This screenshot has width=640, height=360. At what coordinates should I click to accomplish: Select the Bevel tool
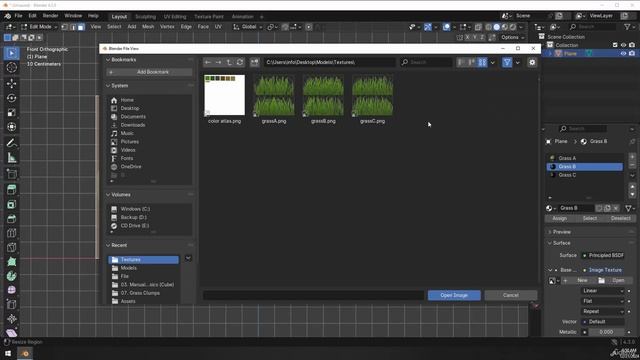click(11, 219)
